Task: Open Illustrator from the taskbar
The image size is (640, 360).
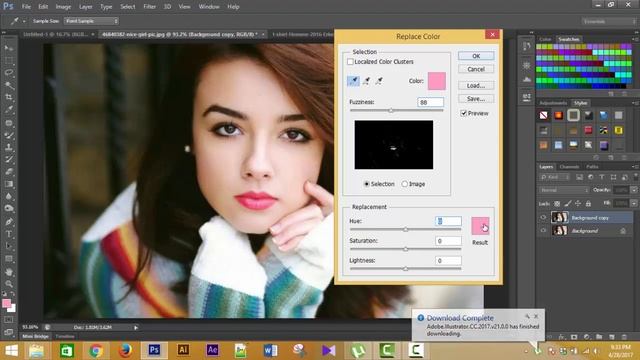Action: click(x=183, y=350)
